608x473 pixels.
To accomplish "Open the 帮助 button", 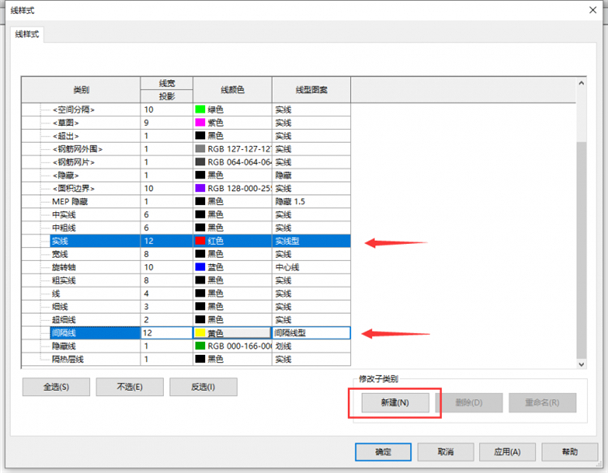I will (570, 452).
